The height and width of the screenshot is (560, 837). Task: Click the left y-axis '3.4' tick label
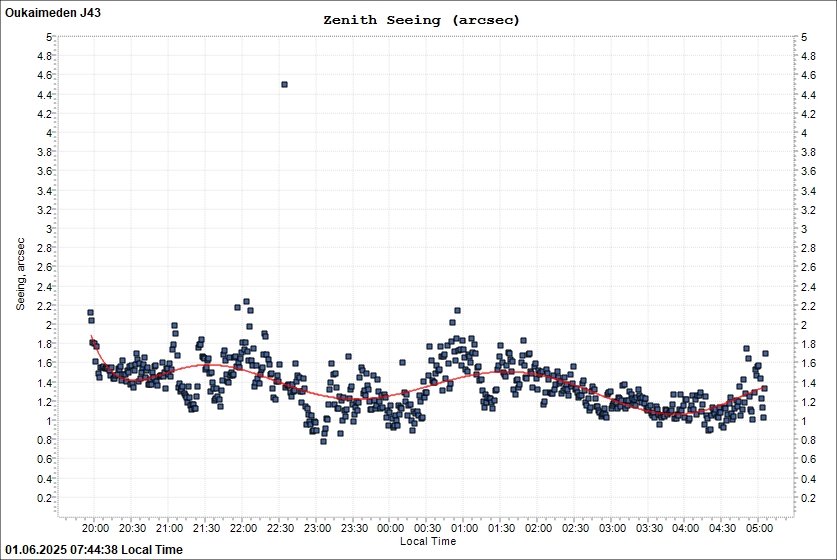pos(44,191)
